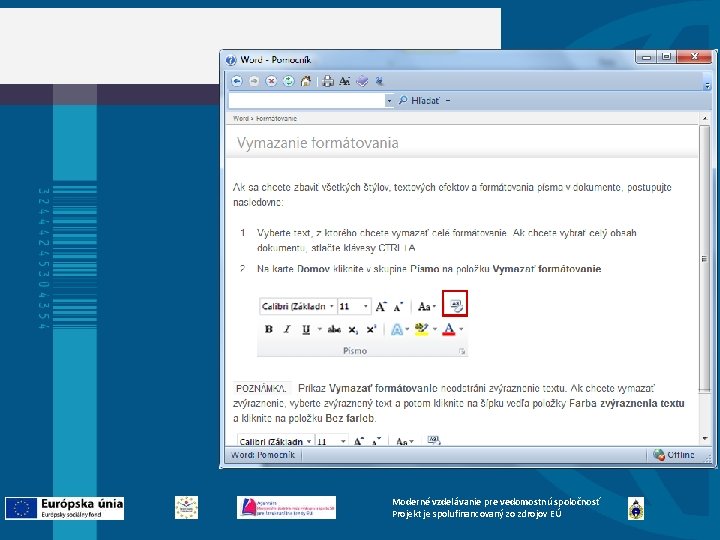
Task: Toggle Underline in the Písmo group
Action: tap(306, 329)
